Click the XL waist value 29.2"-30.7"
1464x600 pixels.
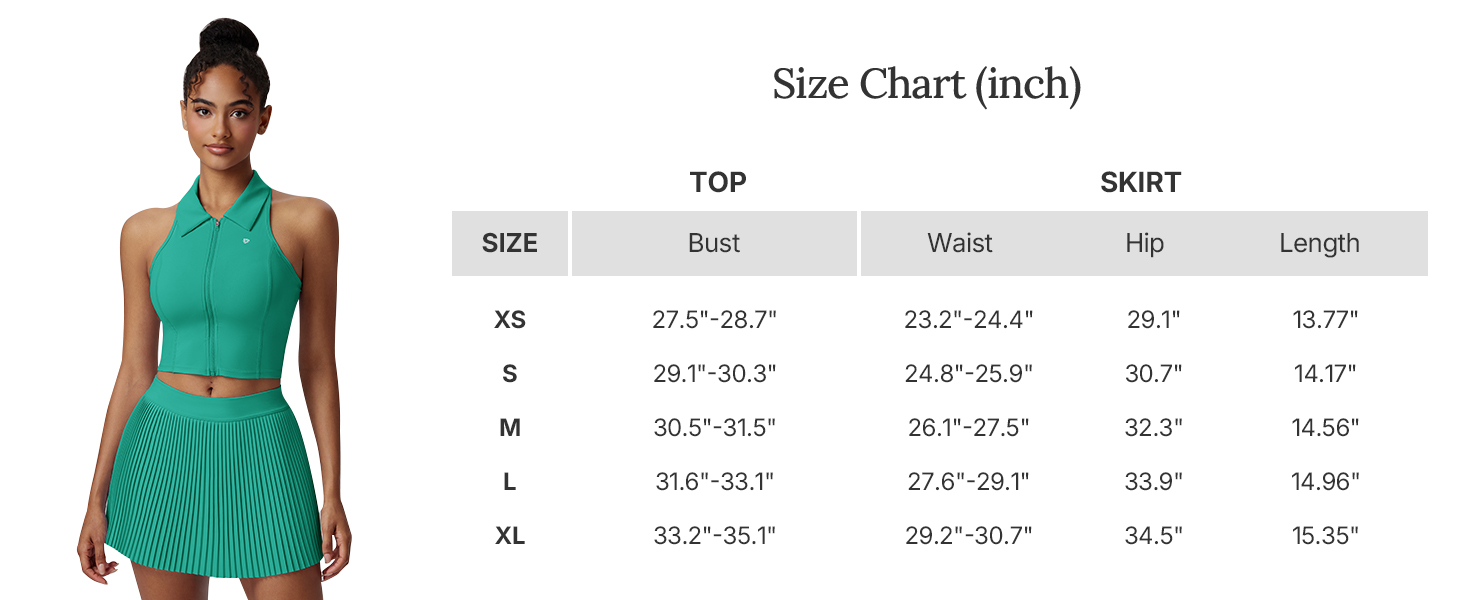coord(968,536)
